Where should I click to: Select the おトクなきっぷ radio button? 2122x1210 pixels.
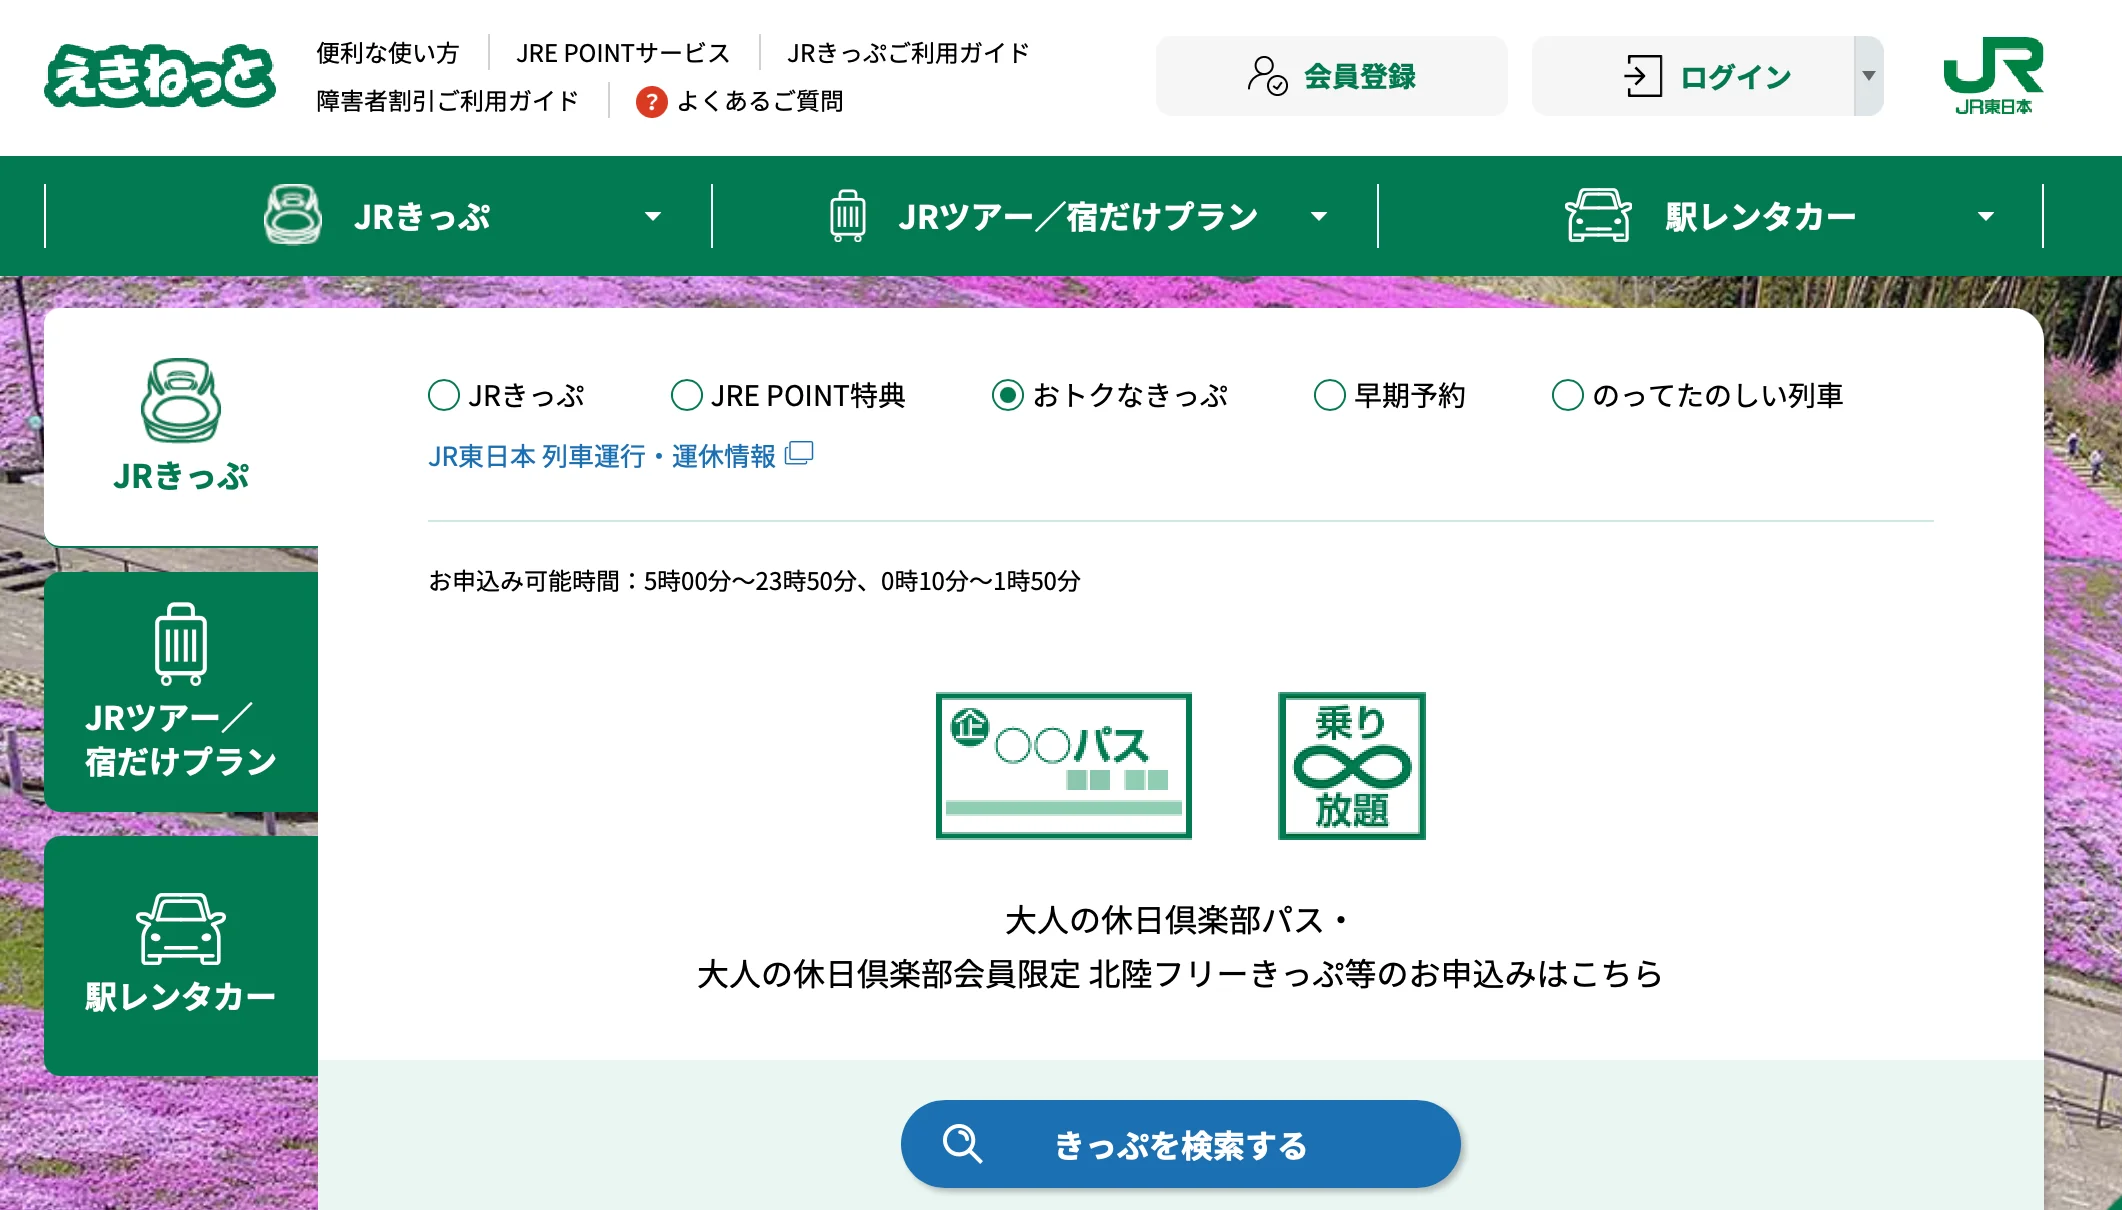[x=1008, y=395]
